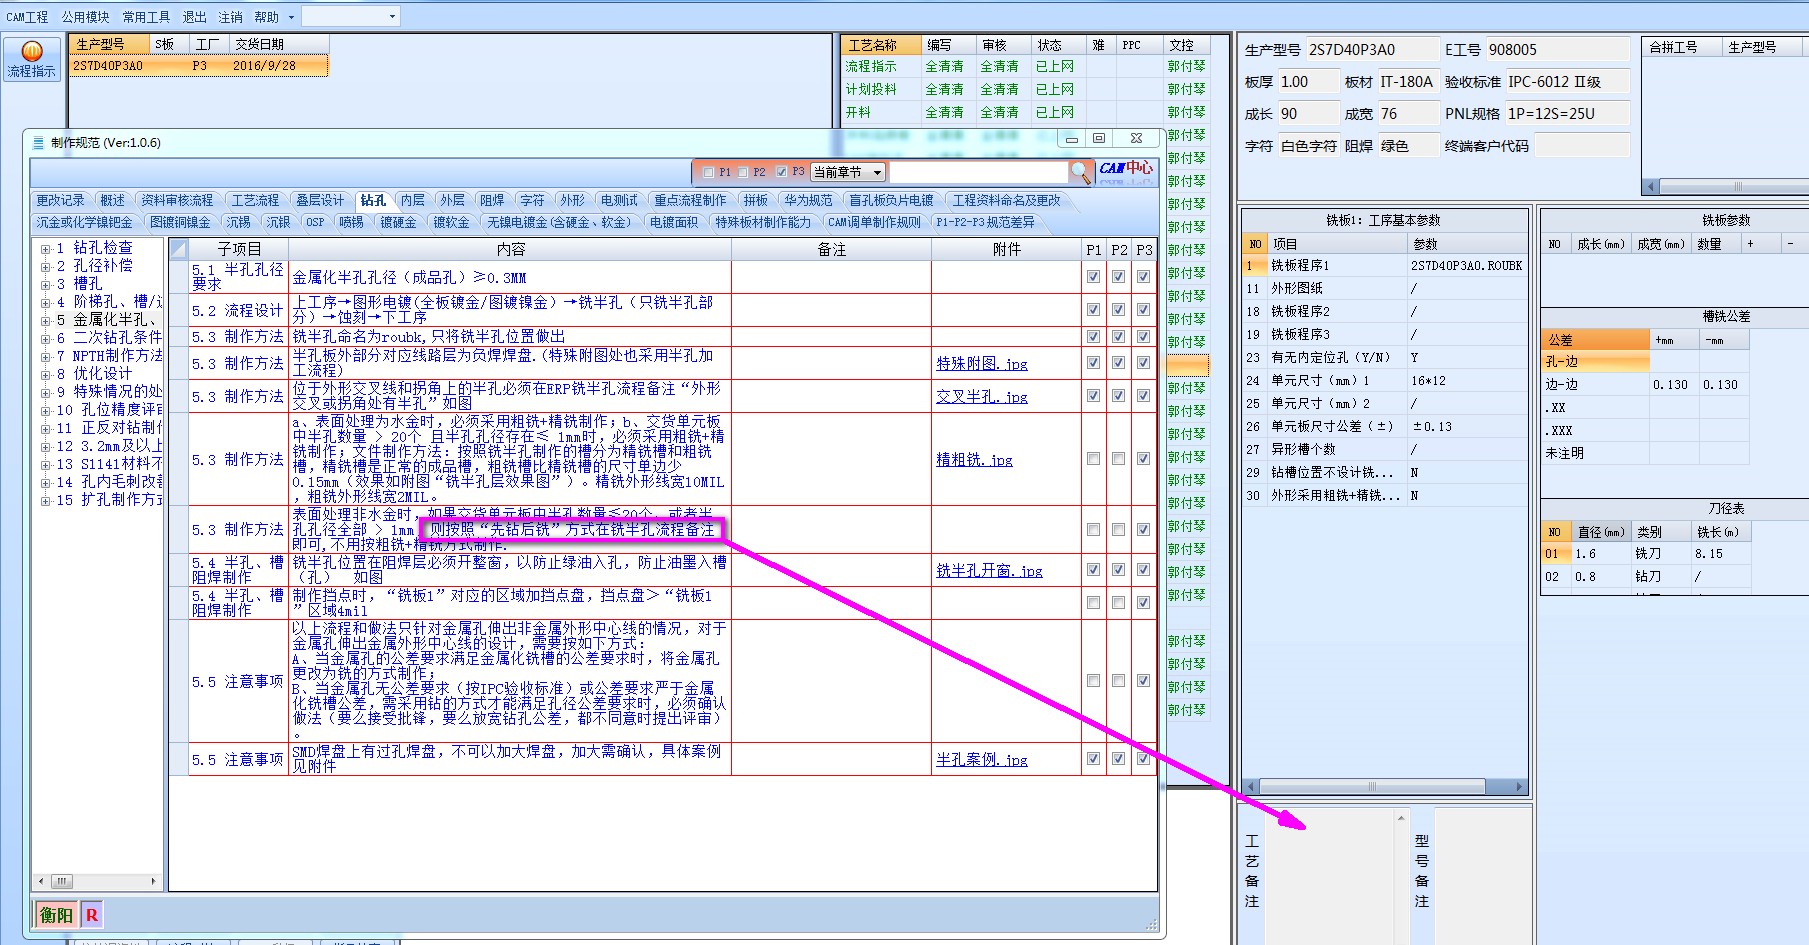Open the empty combo box in menu bar
Viewport: 1809px width, 945px height.
click(350, 16)
